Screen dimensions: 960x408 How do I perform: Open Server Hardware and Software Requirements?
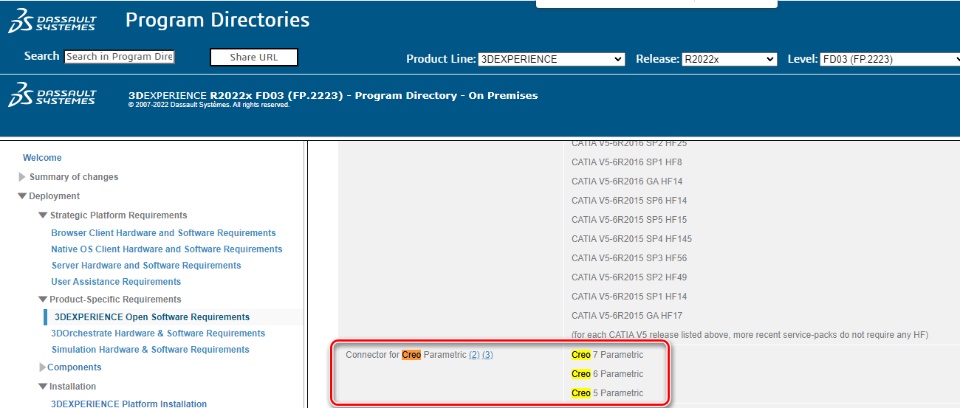coord(146,265)
